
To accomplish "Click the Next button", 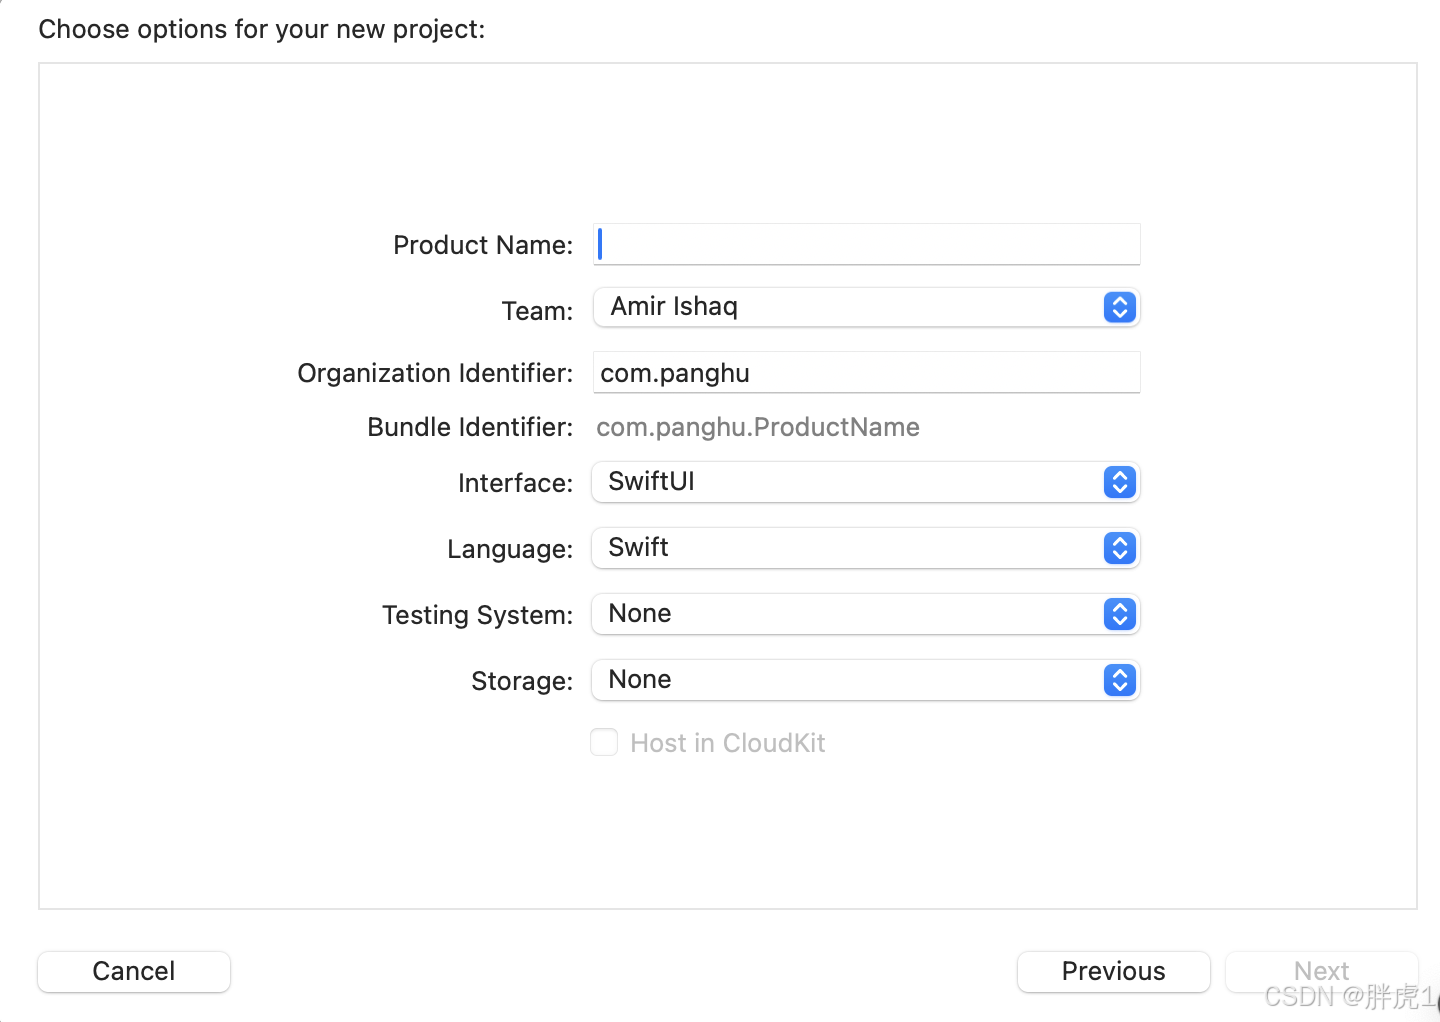I will 1321,971.
